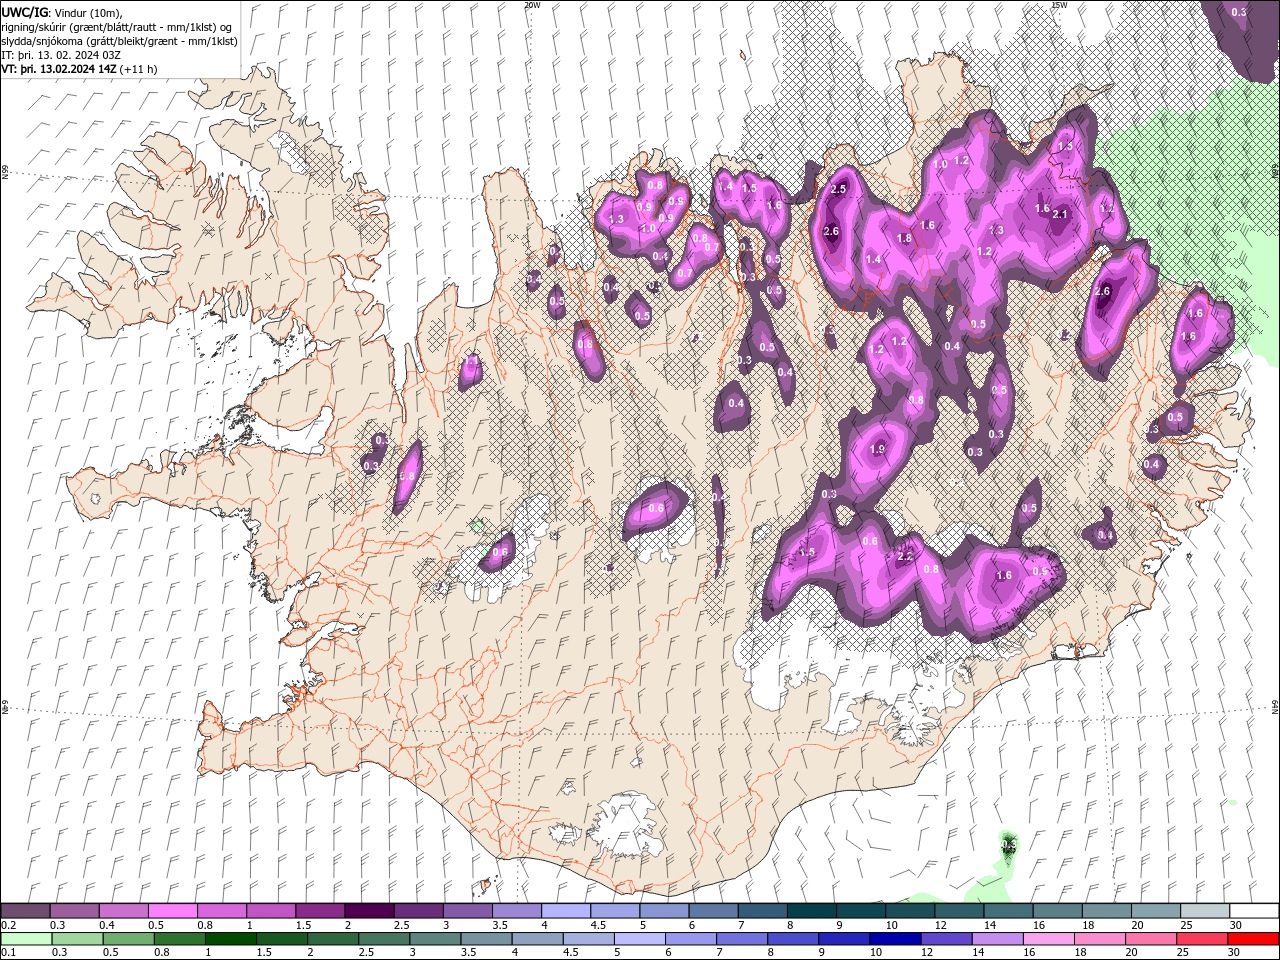1280x960 pixels.
Task: Click the '0.2' label in the upper legend
Action: point(8,925)
